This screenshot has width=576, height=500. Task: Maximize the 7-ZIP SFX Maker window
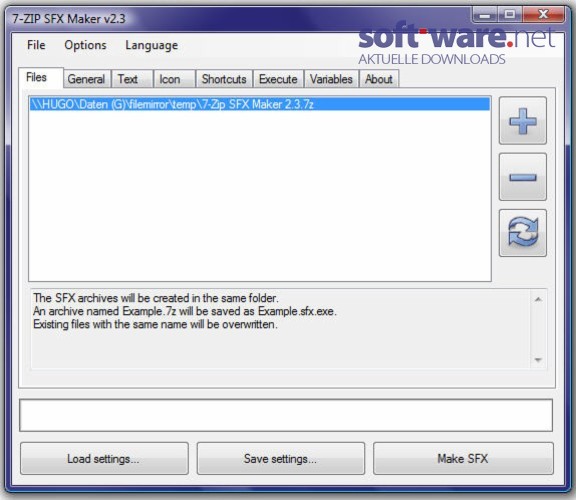click(x=510, y=15)
